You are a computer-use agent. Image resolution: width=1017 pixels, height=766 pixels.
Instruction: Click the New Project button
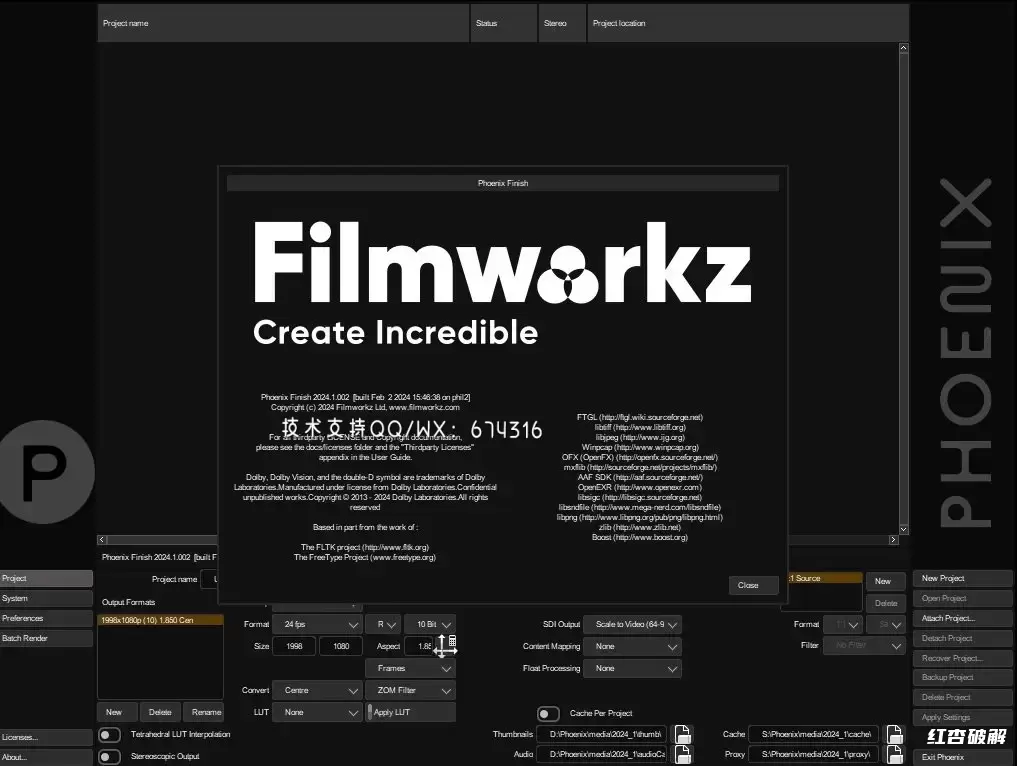pyautogui.click(x=963, y=579)
